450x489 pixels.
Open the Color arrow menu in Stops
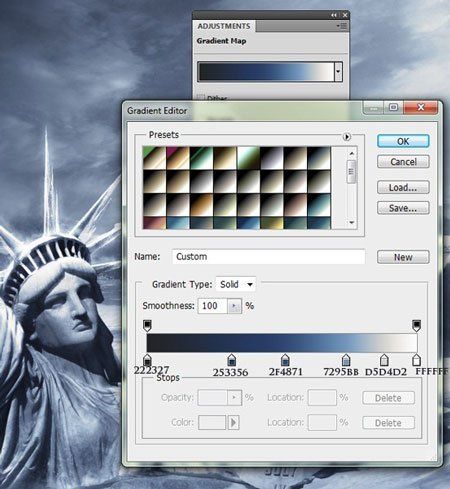[x=233, y=422]
